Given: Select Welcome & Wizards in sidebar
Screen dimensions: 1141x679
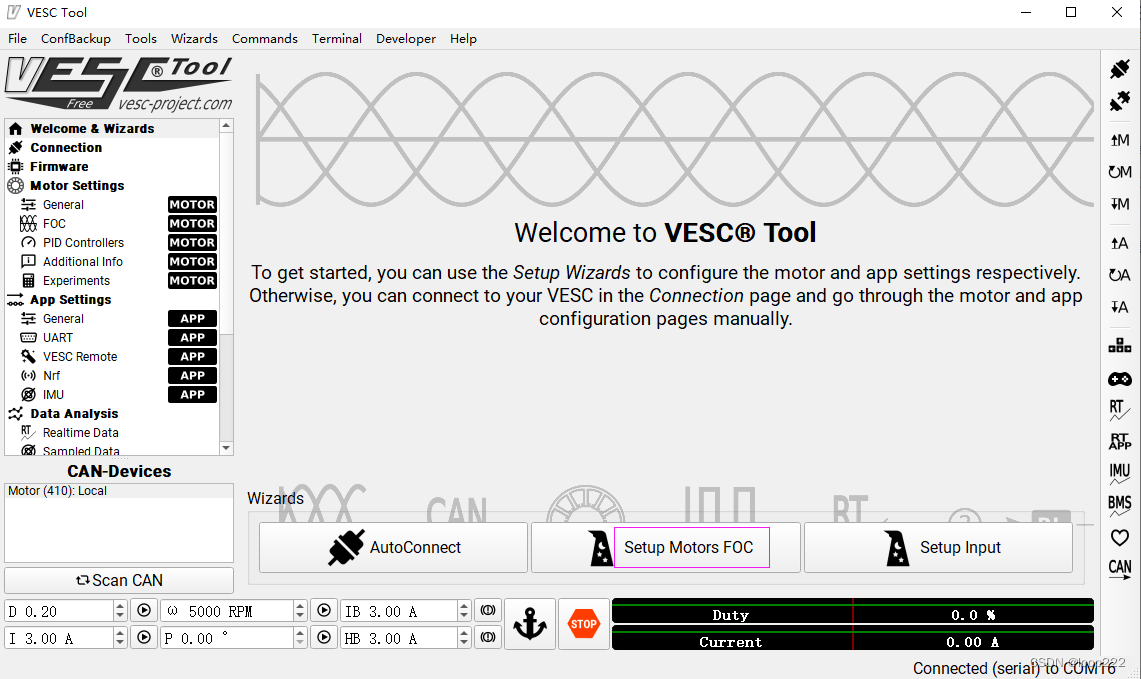Looking at the screenshot, I should (112, 128).
